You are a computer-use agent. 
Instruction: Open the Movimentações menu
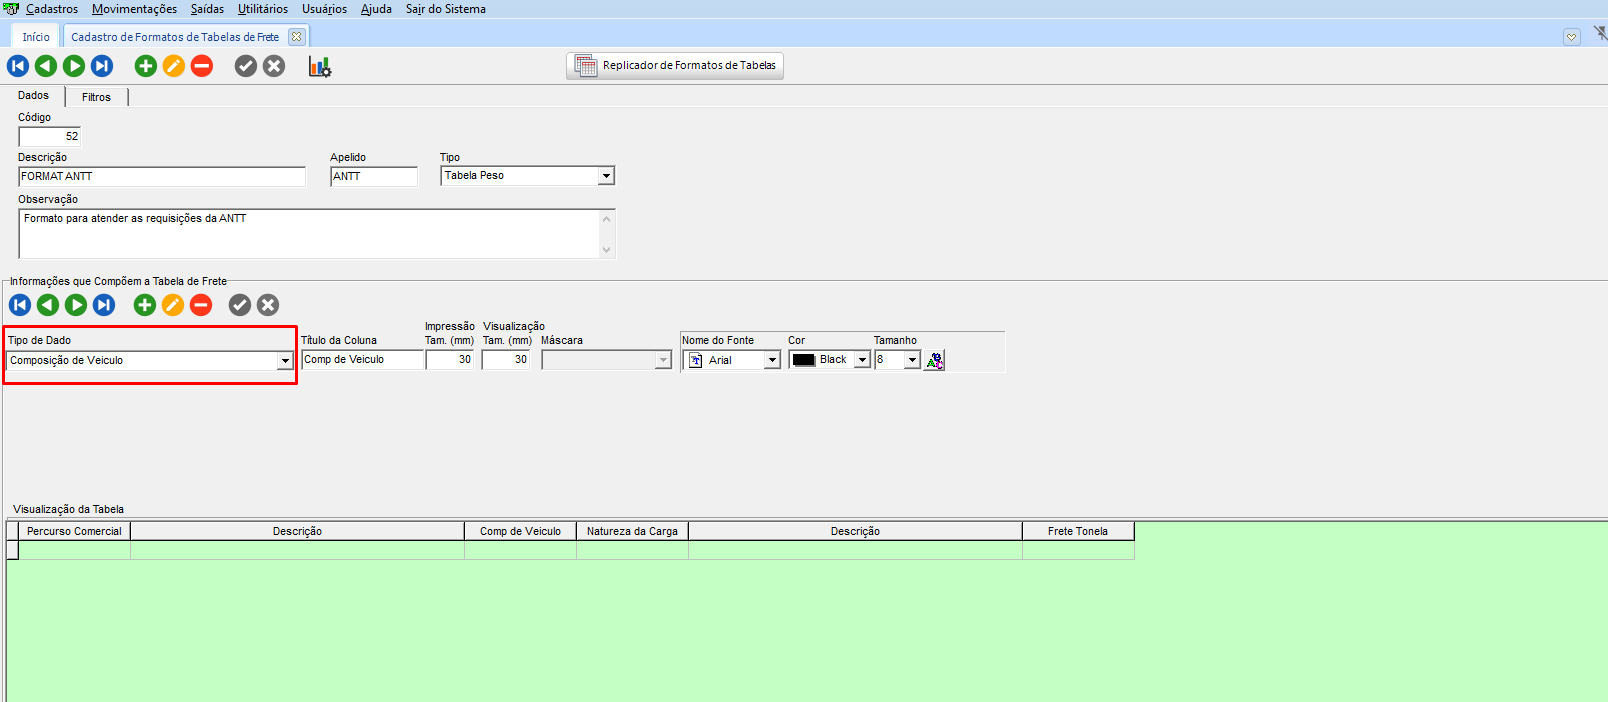[x=134, y=9]
